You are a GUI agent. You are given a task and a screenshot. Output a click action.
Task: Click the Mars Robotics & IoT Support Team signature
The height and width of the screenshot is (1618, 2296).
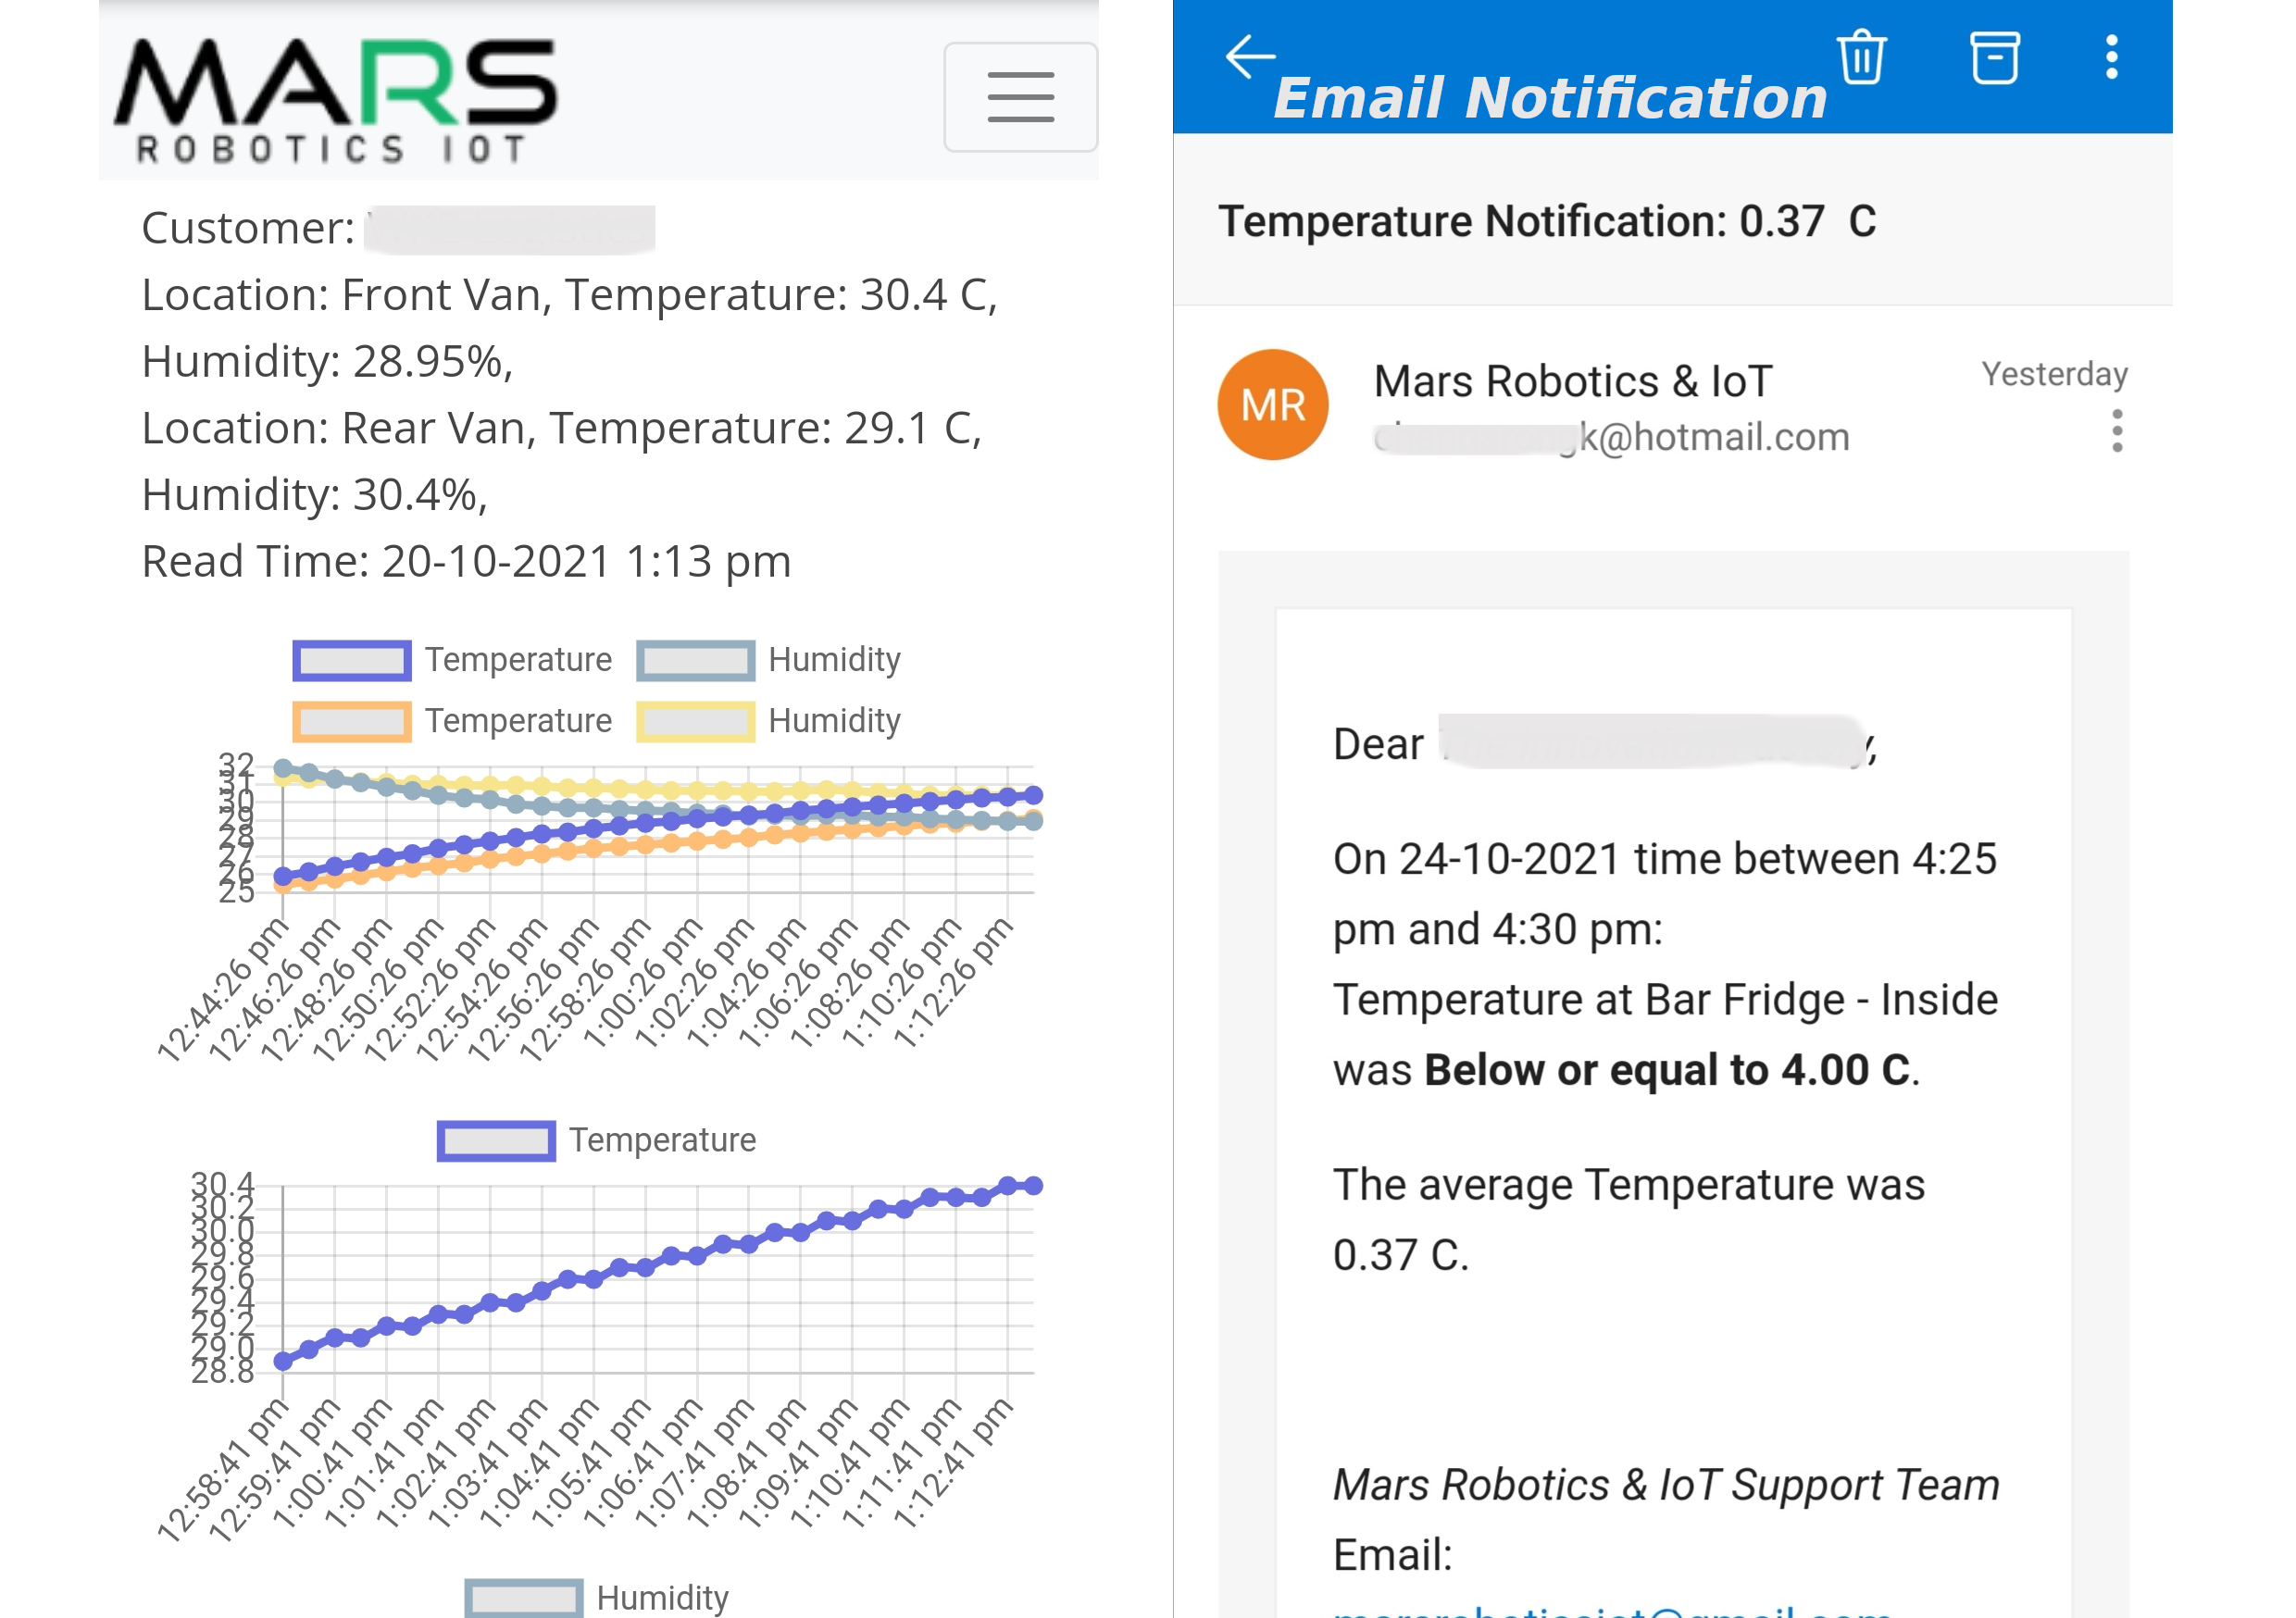click(x=1666, y=1486)
